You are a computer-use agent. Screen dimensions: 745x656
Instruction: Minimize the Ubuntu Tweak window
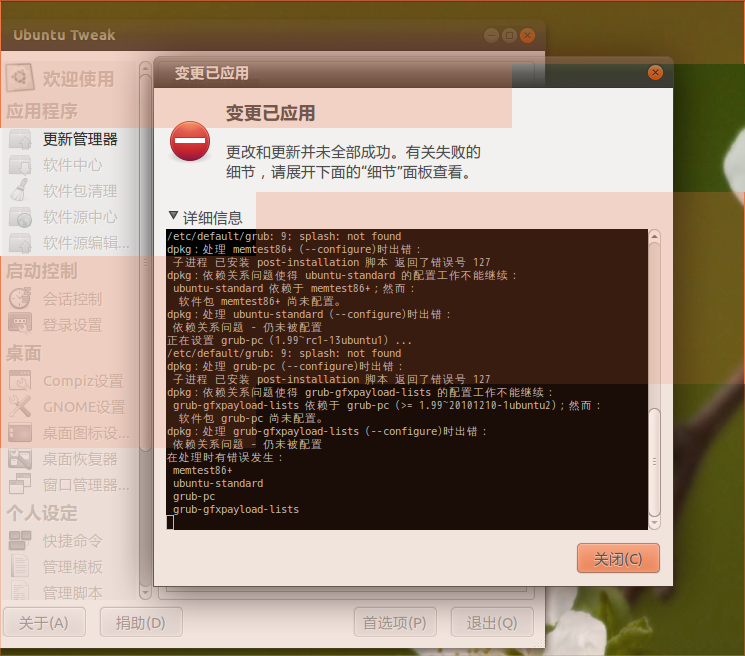coord(491,35)
